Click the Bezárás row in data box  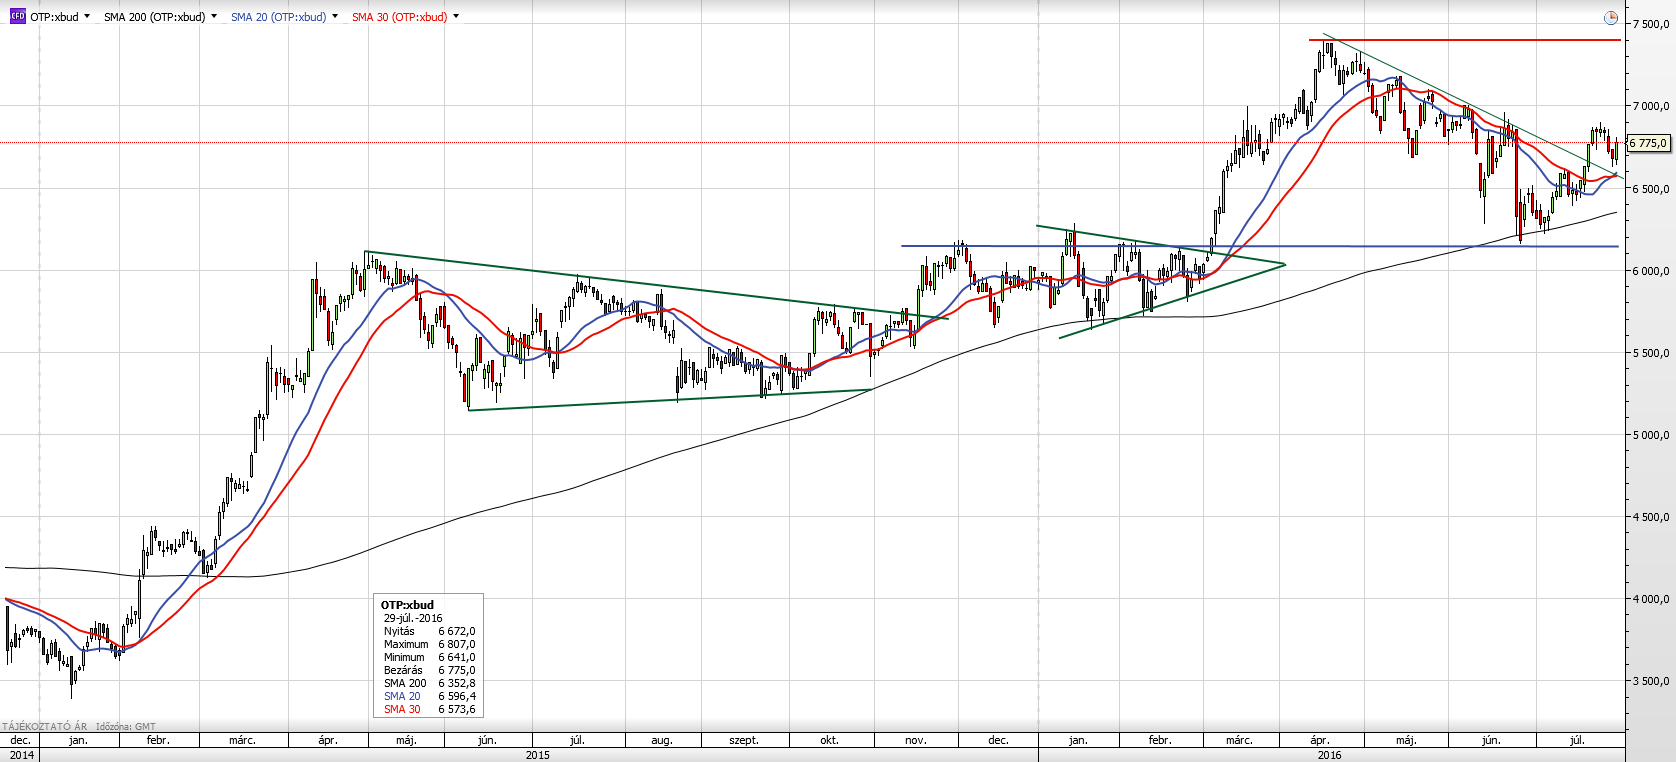coord(429,670)
